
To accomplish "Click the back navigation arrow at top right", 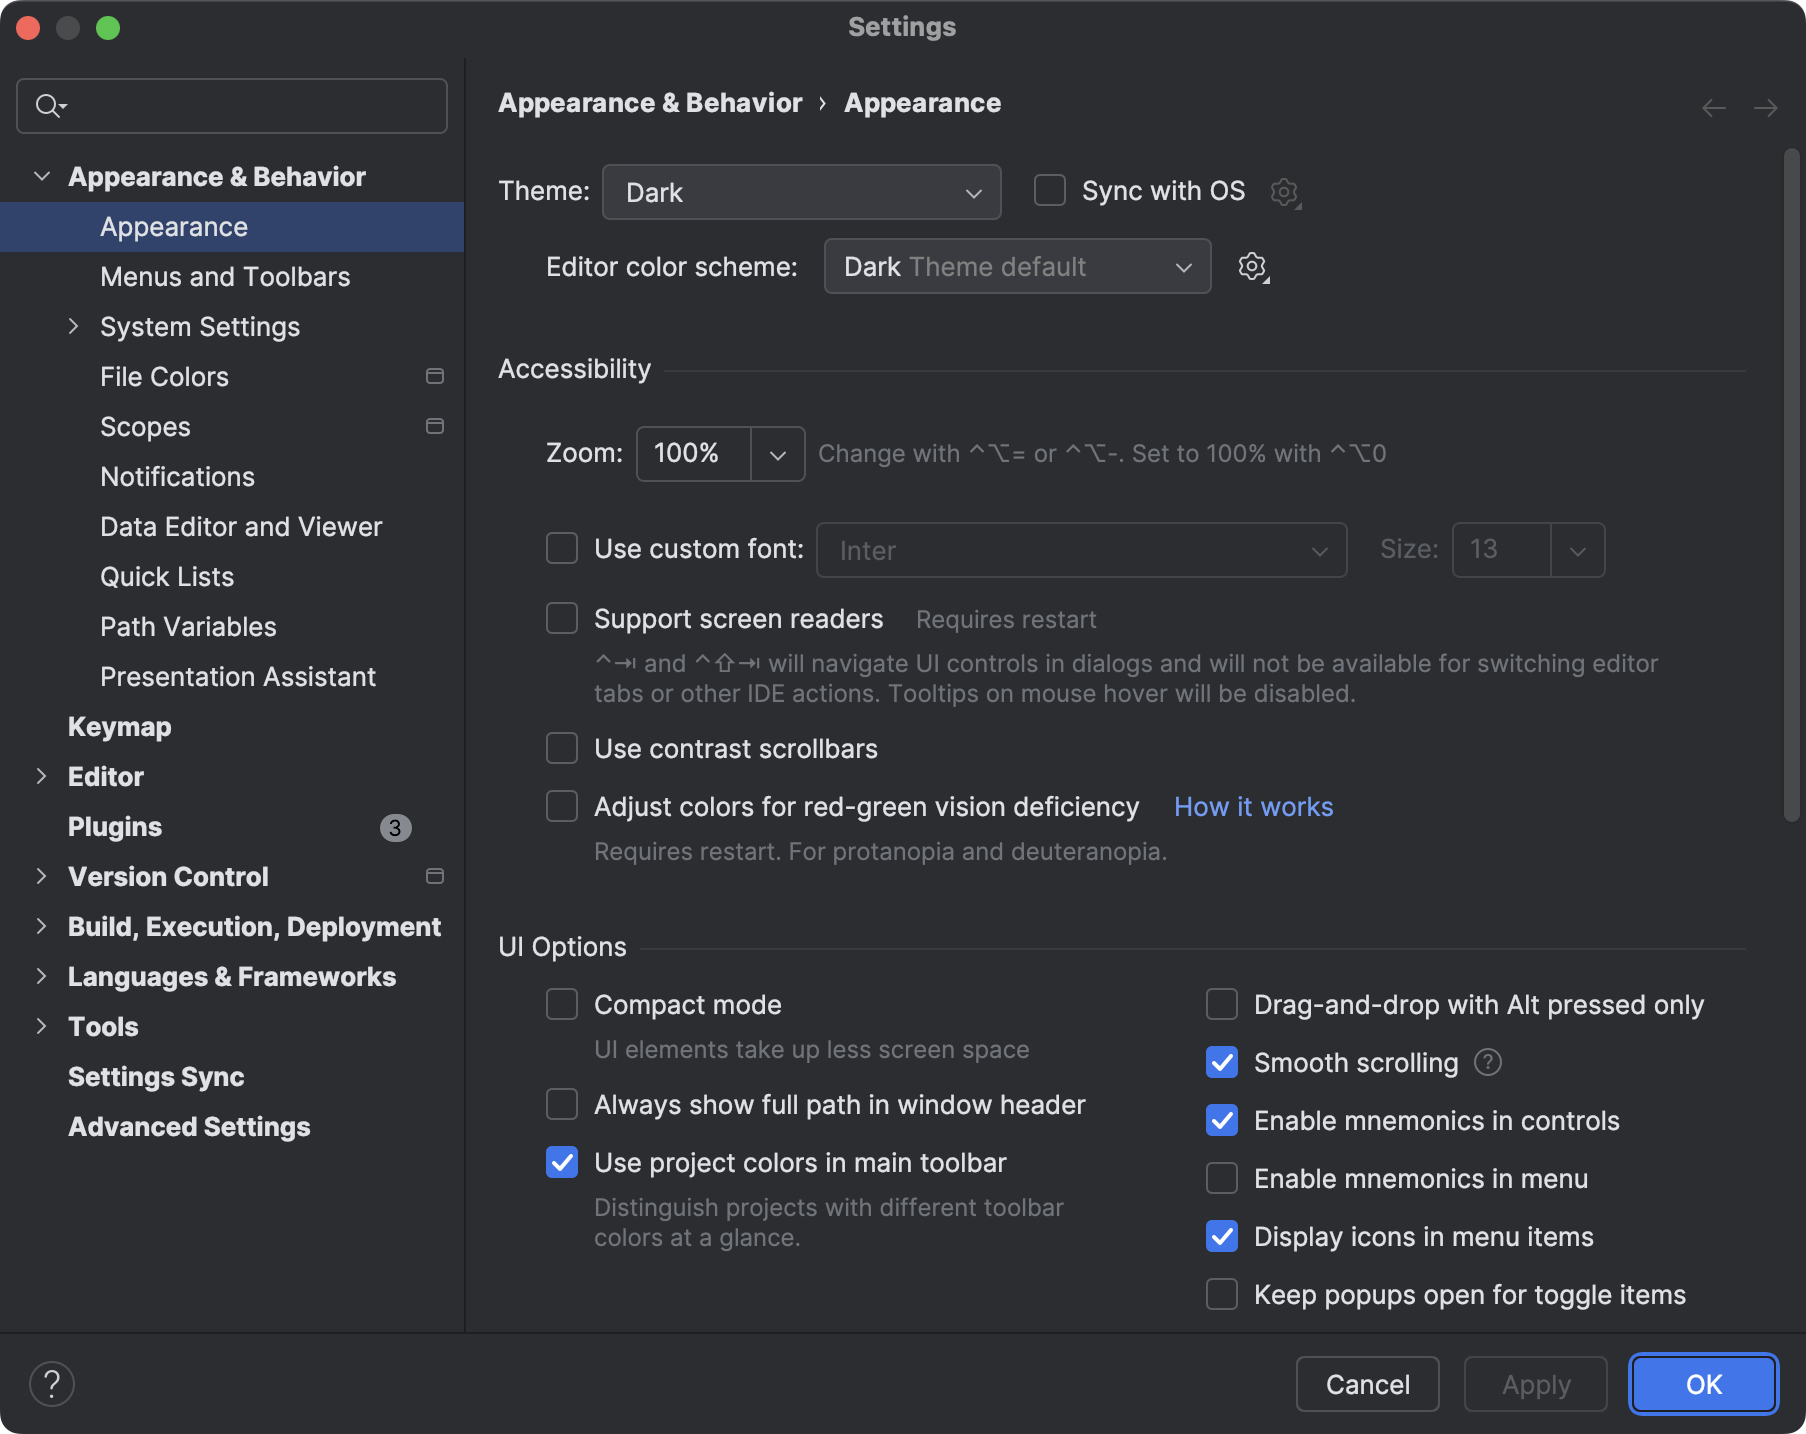I will point(1712,107).
